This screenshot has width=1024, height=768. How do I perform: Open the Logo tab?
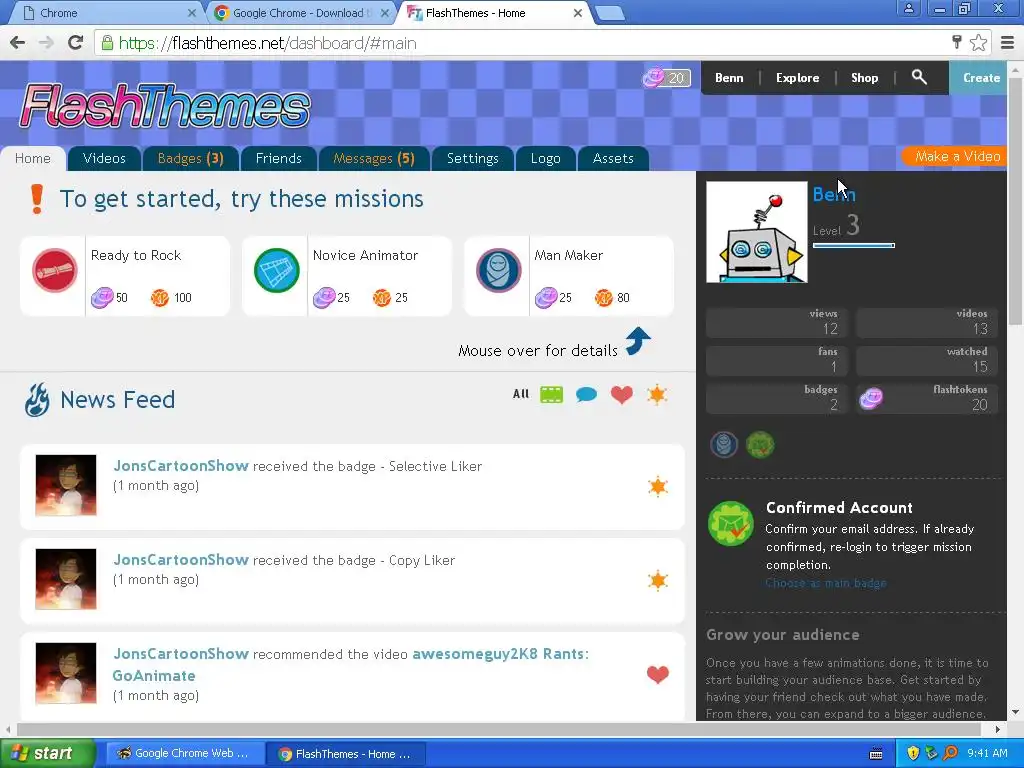(546, 159)
